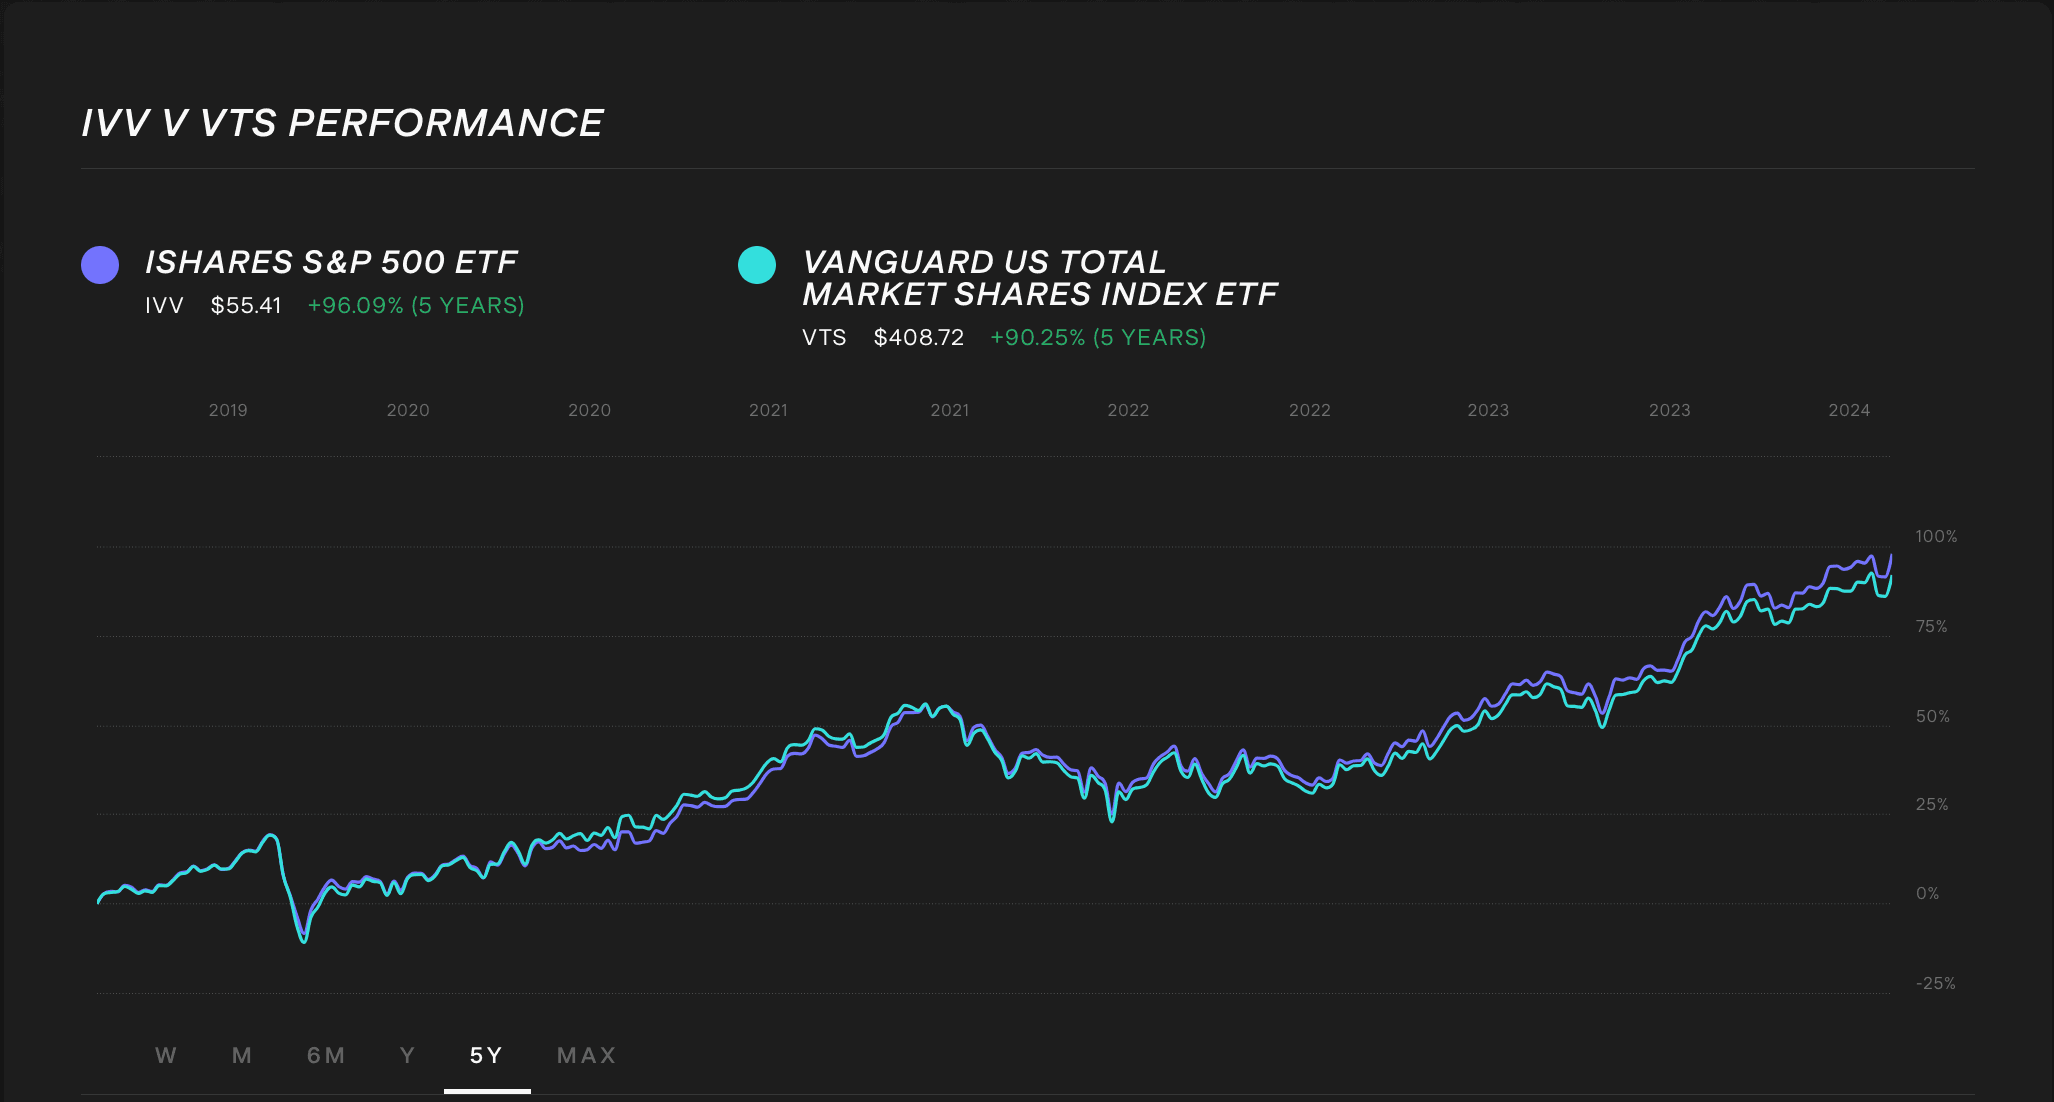Select the M timeframe option
The height and width of the screenshot is (1102, 2054).
pyautogui.click(x=241, y=1055)
